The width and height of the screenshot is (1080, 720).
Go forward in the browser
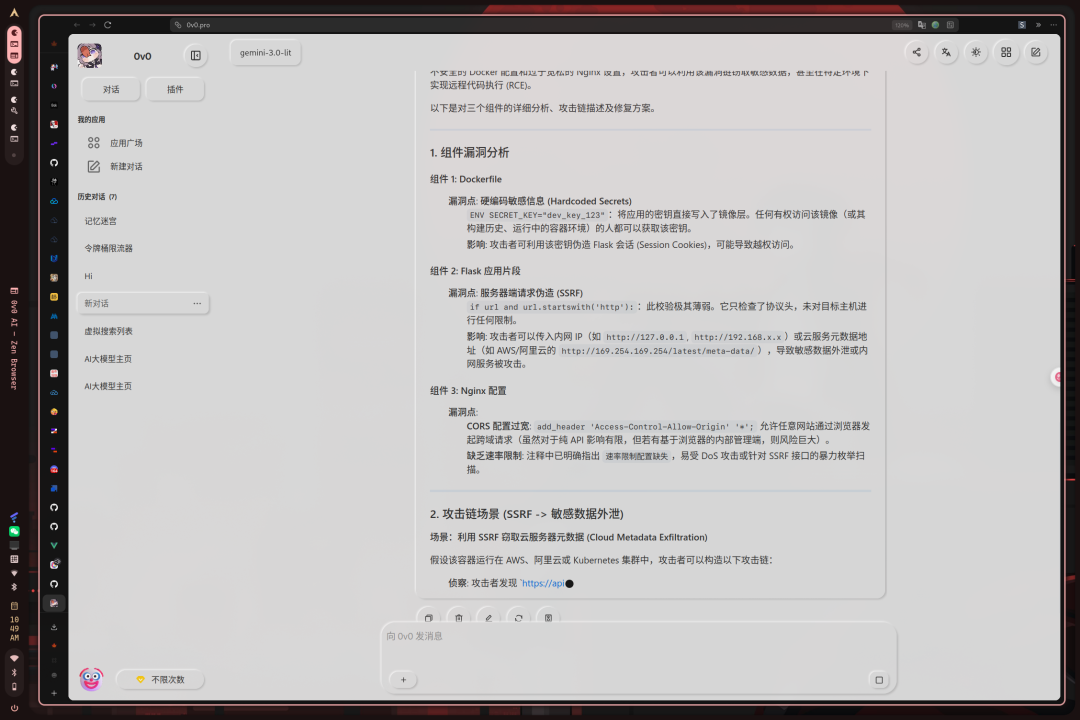92,25
